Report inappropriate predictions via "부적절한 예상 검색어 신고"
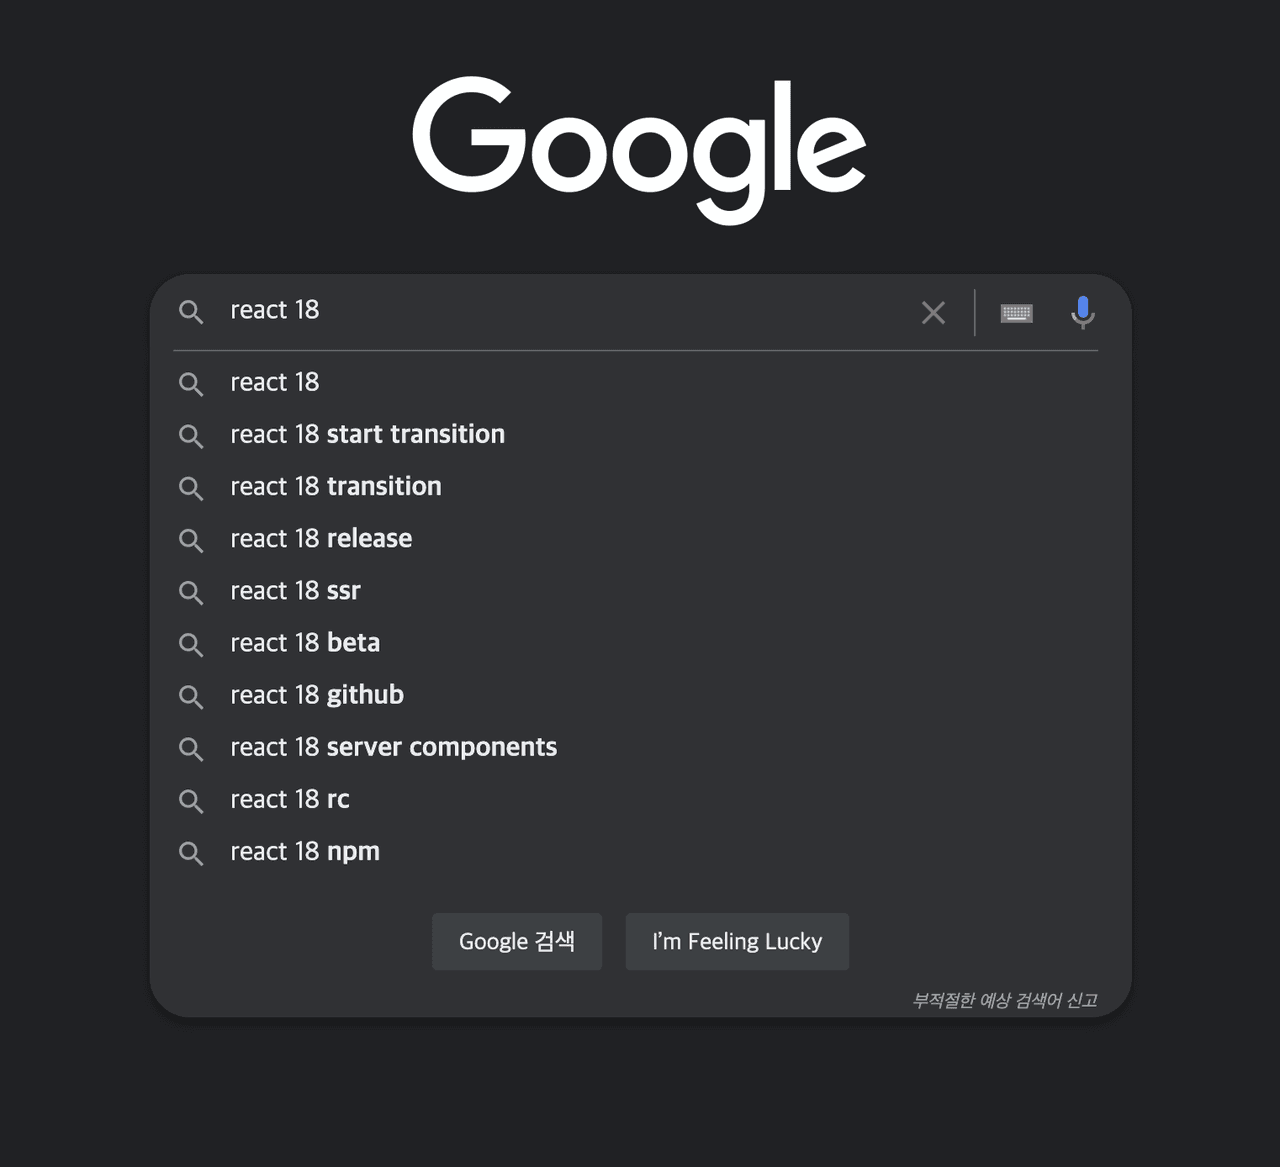The width and height of the screenshot is (1280, 1167). tap(1004, 1000)
